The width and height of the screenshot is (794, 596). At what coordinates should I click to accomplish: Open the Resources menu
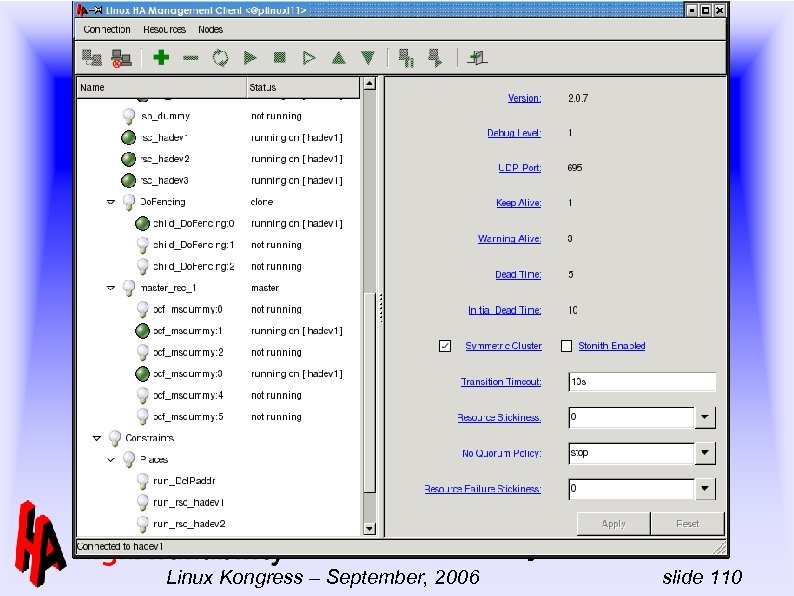click(x=164, y=29)
